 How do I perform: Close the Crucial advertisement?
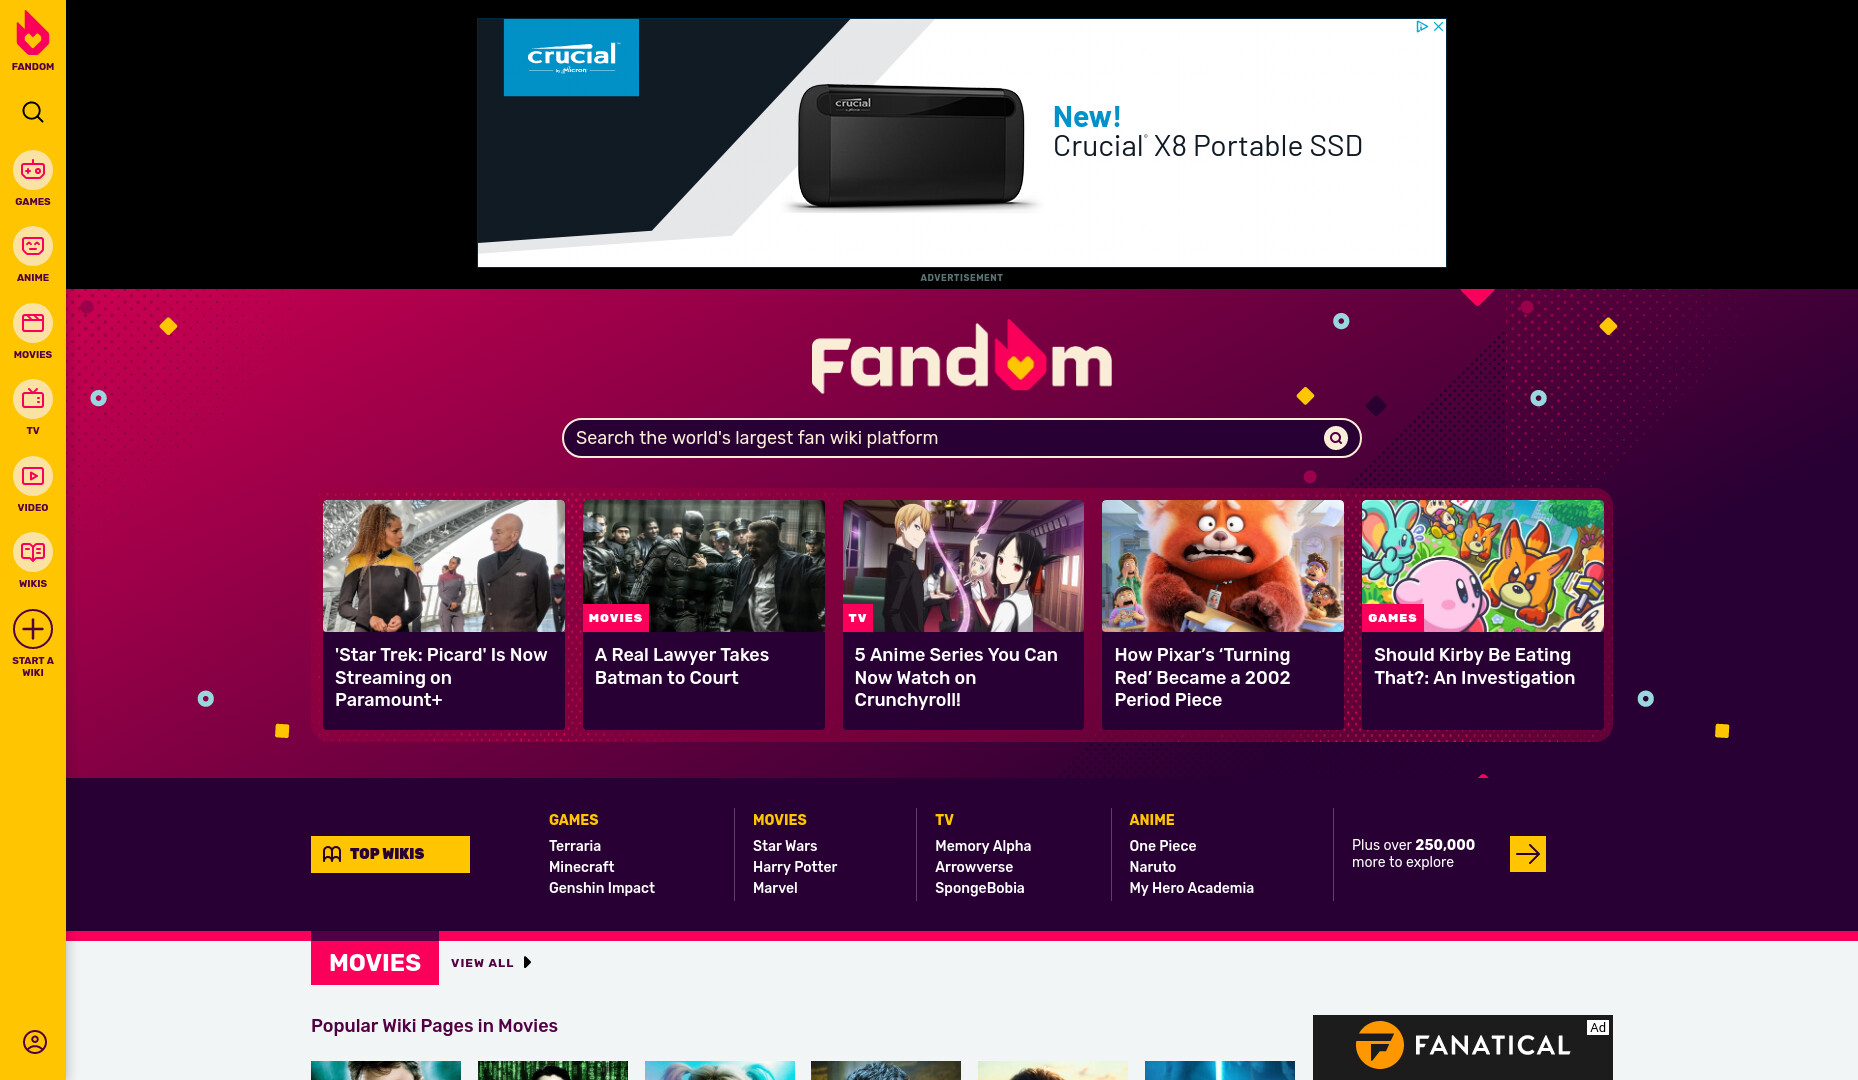pos(1438,27)
